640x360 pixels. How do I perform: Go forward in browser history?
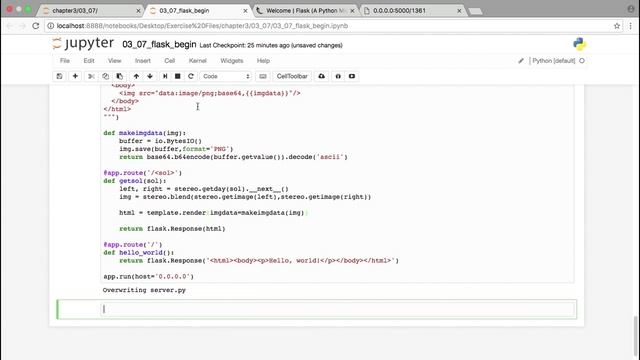pos(22,26)
